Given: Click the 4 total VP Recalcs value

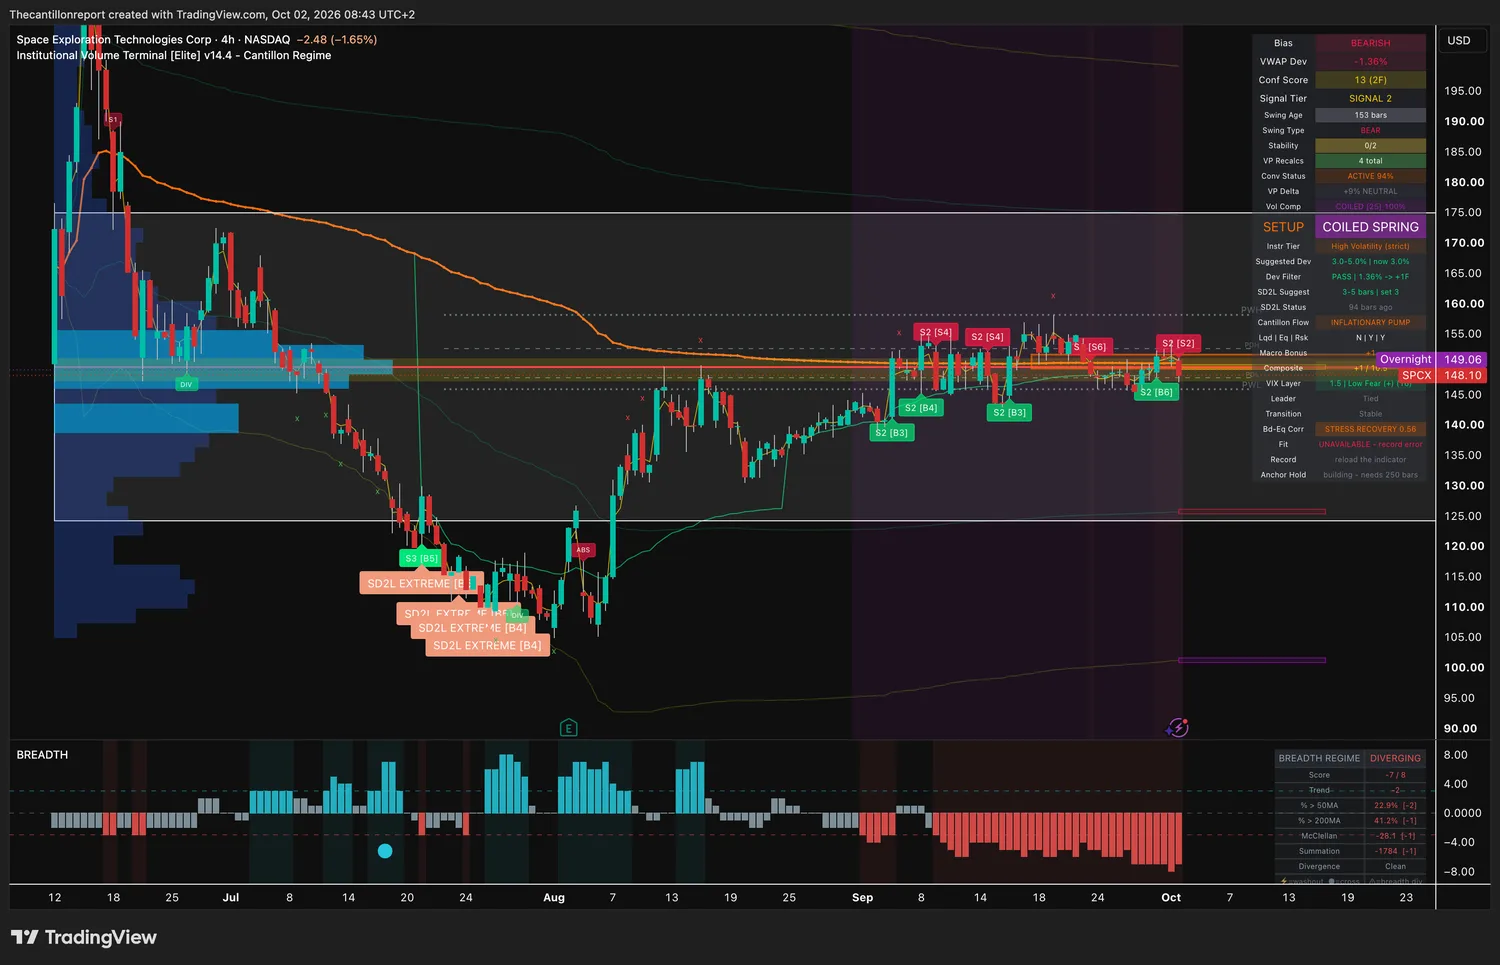Looking at the screenshot, I should coord(1370,161).
